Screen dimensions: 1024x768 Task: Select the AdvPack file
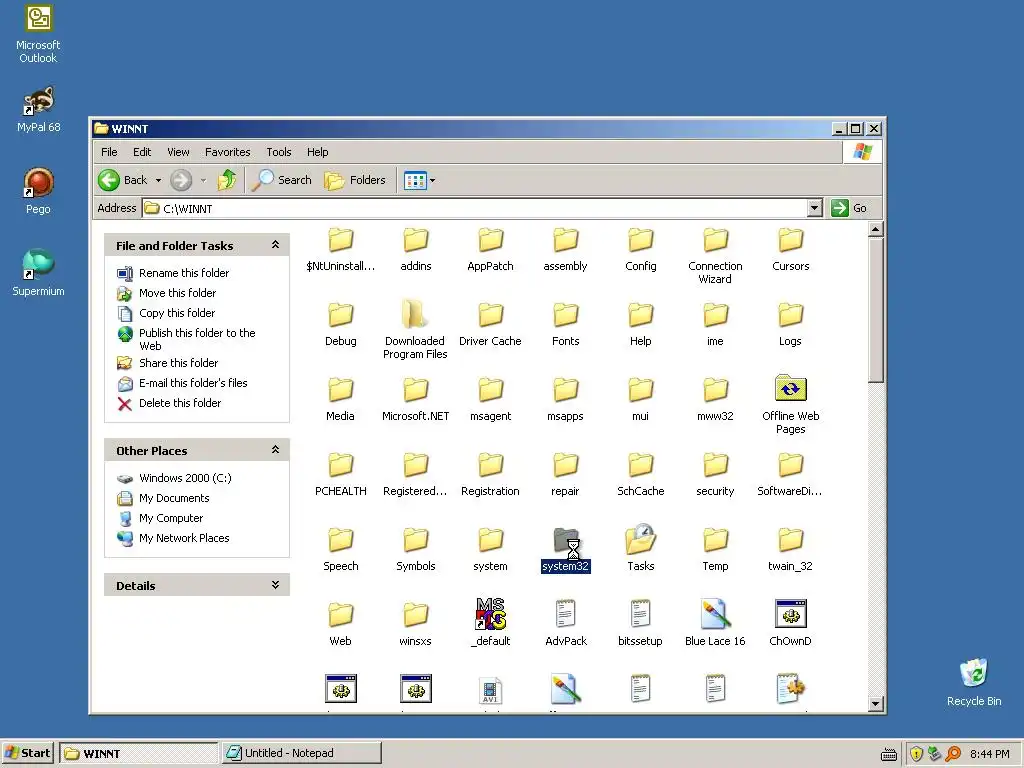tap(566, 622)
